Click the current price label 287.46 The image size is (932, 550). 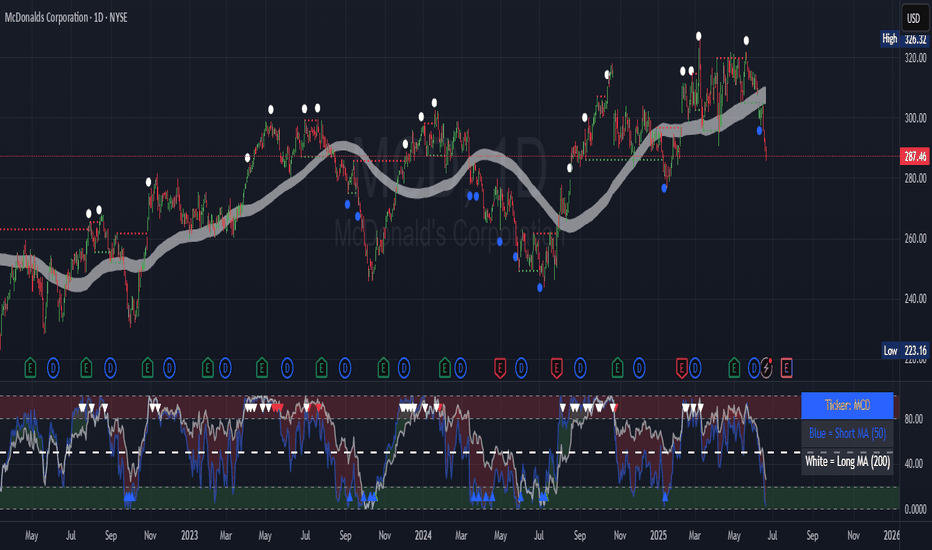click(915, 156)
